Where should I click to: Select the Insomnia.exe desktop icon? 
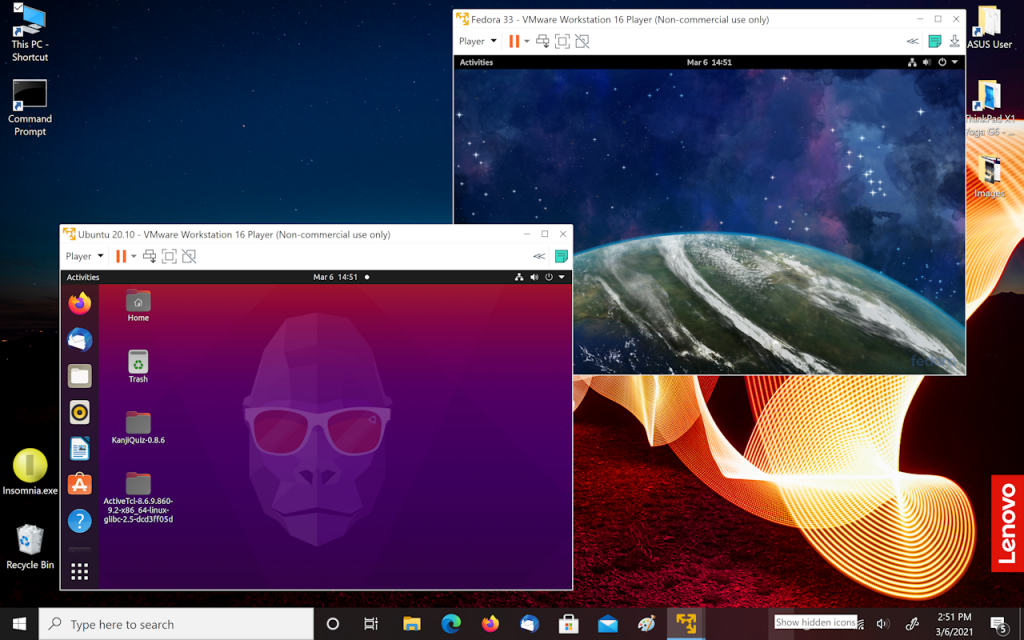(30, 472)
